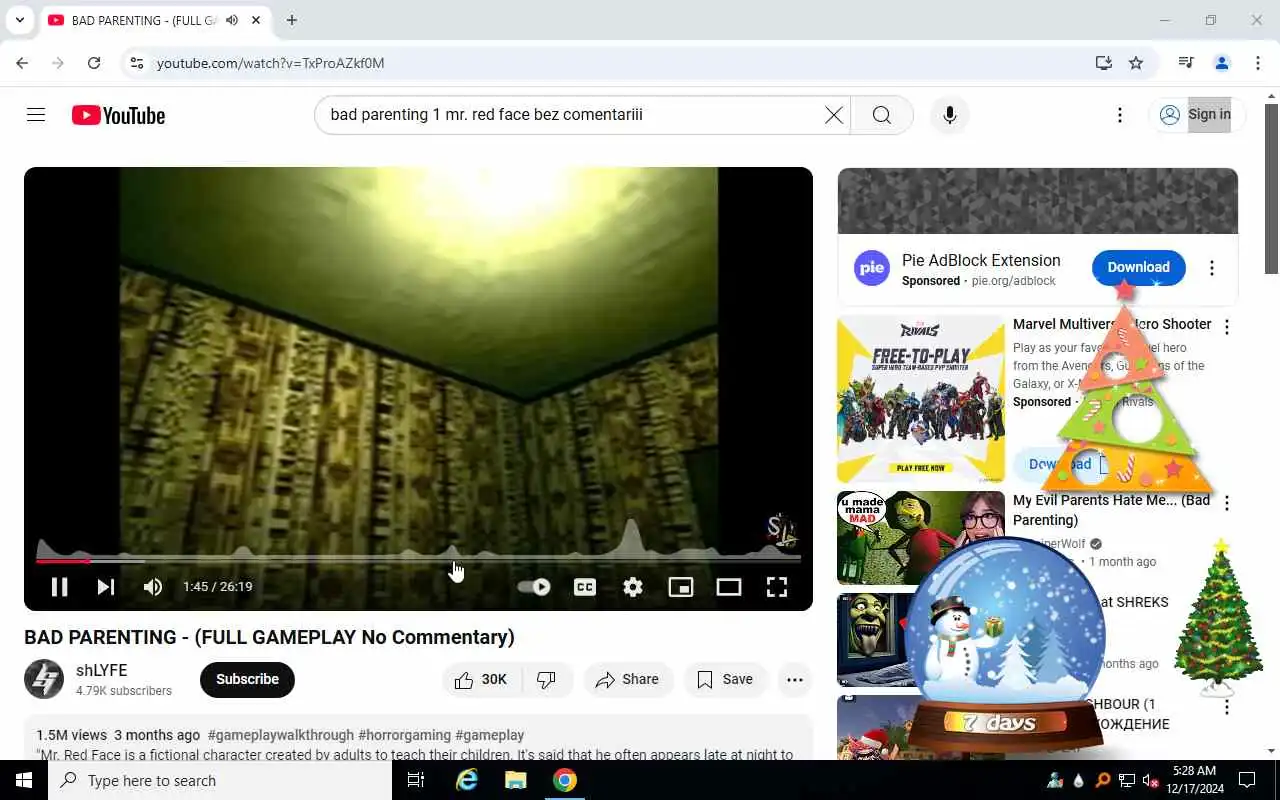Screen dimensions: 1280x800
Task: Mute the tab via its speaker icon
Action: (232, 20)
